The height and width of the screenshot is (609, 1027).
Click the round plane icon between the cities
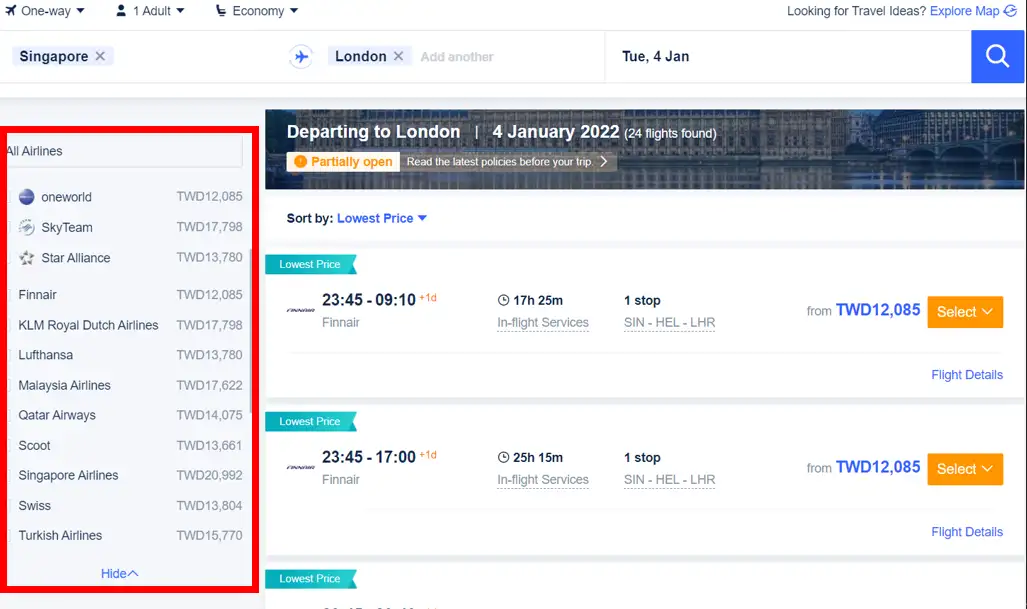point(301,57)
